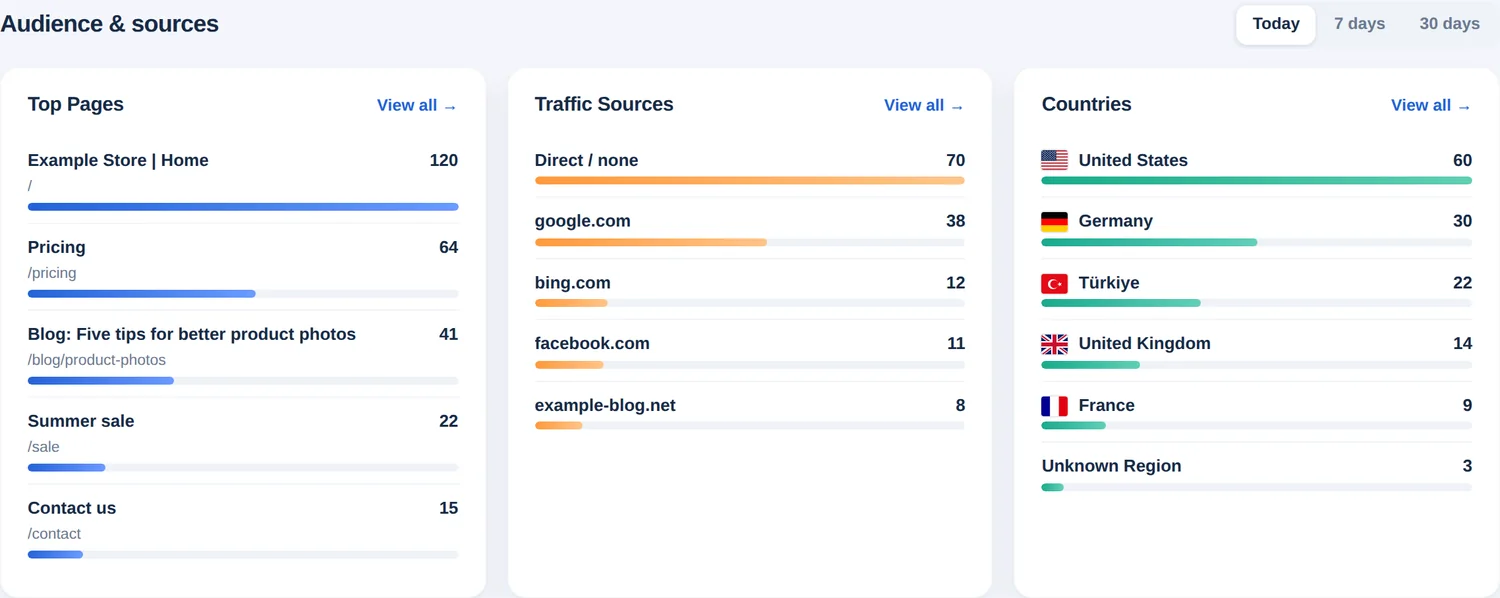Select the bing.com traffic source

pos(573,283)
